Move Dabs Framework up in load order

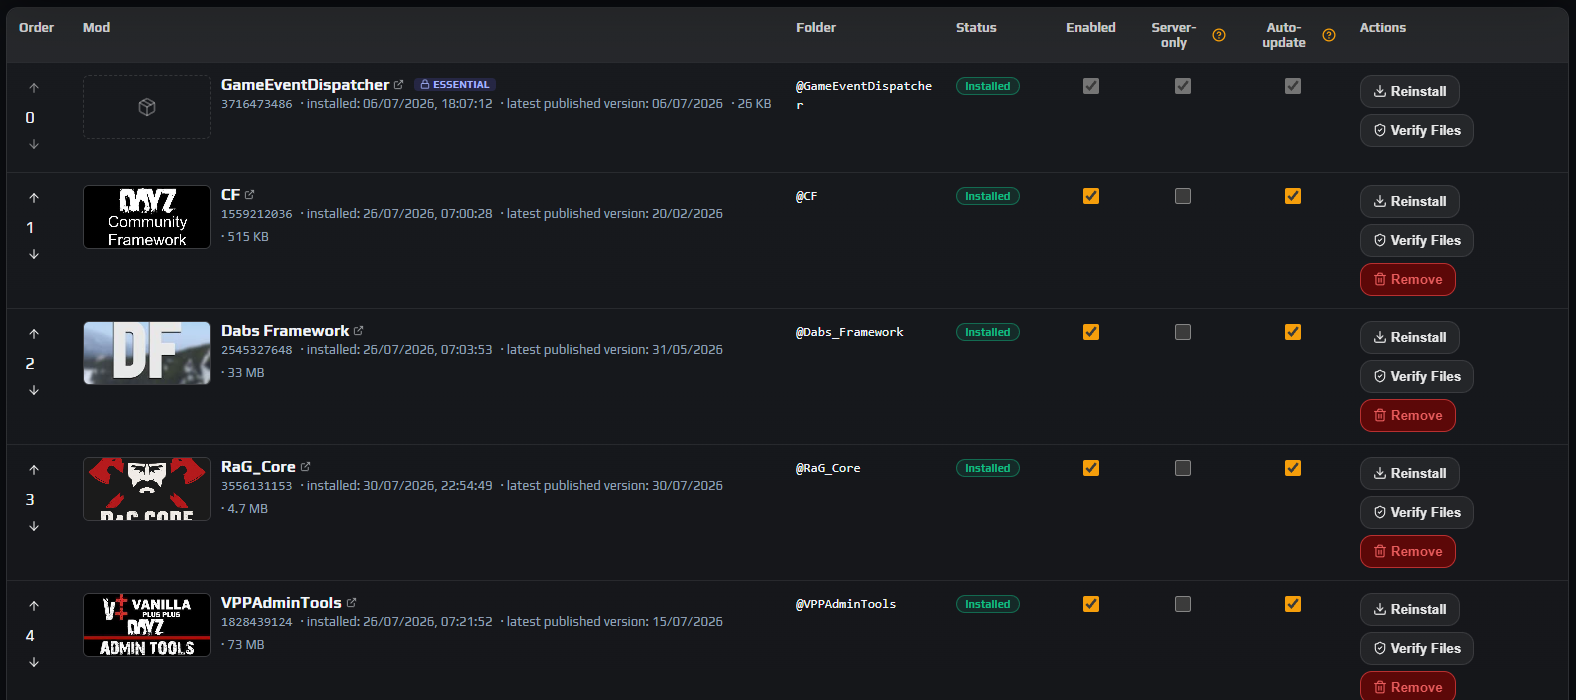(34, 334)
